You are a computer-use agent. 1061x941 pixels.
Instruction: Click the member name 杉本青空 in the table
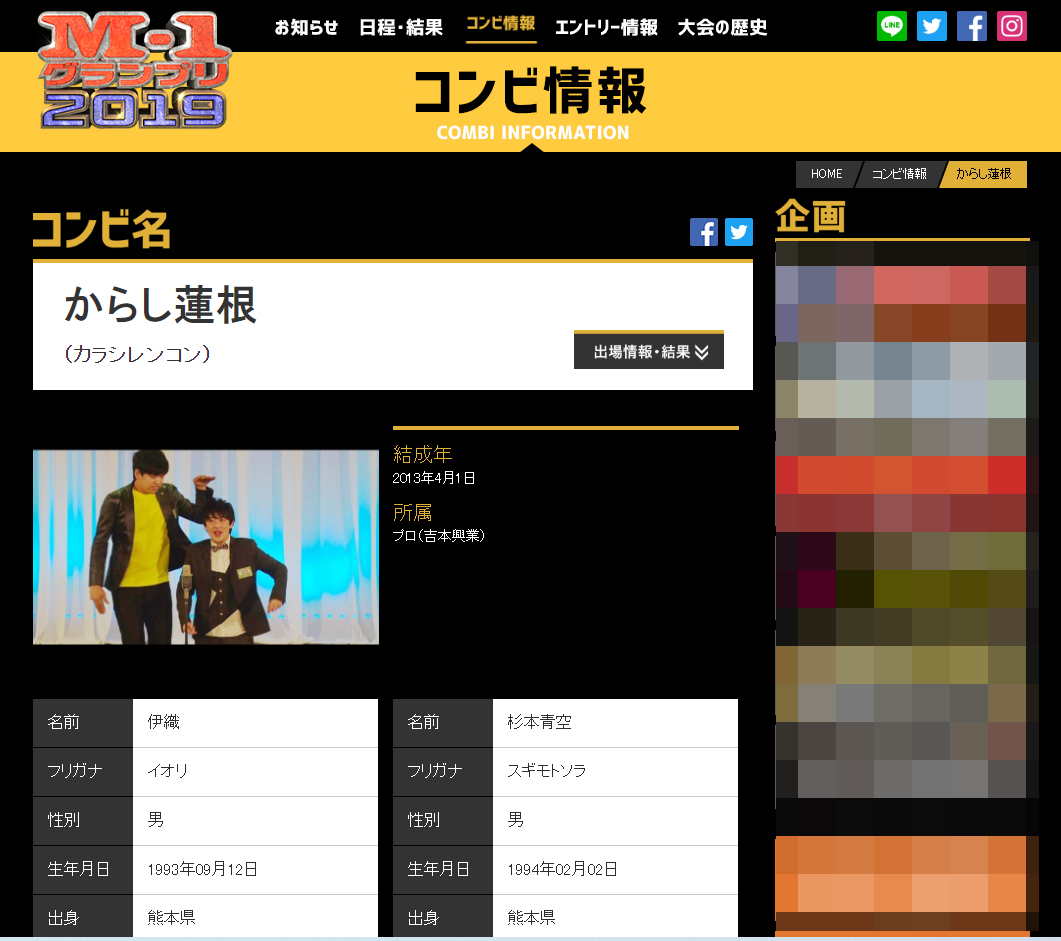(540, 722)
